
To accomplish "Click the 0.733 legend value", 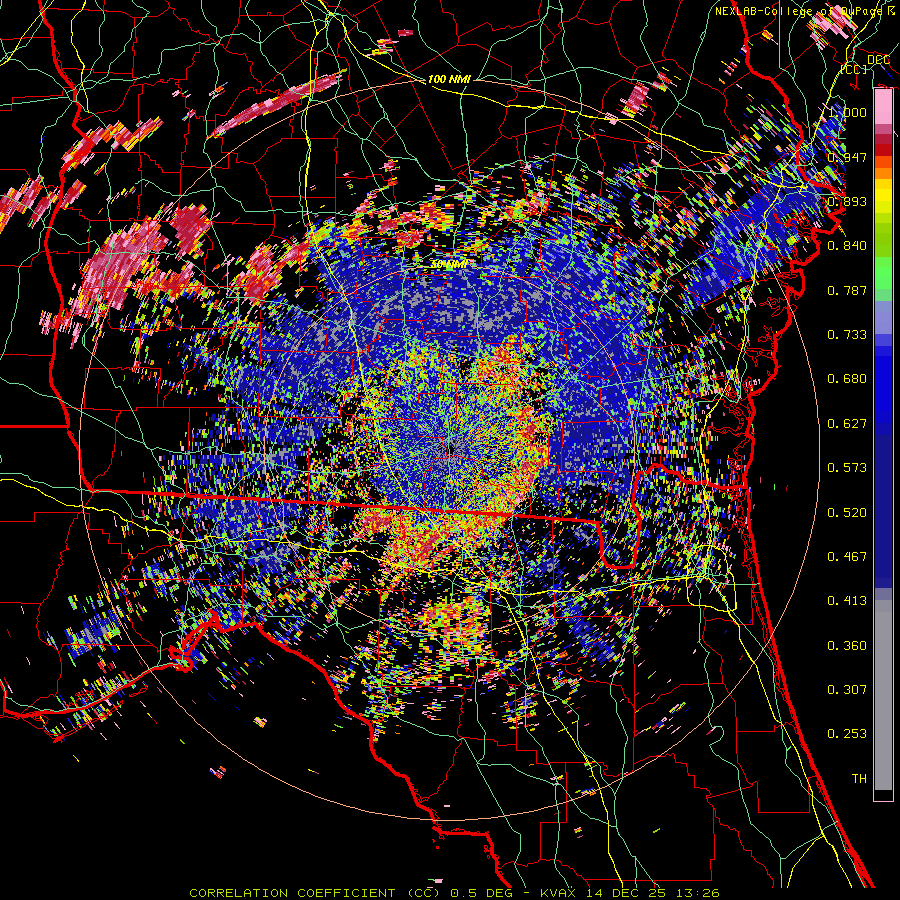I will click(x=847, y=334).
